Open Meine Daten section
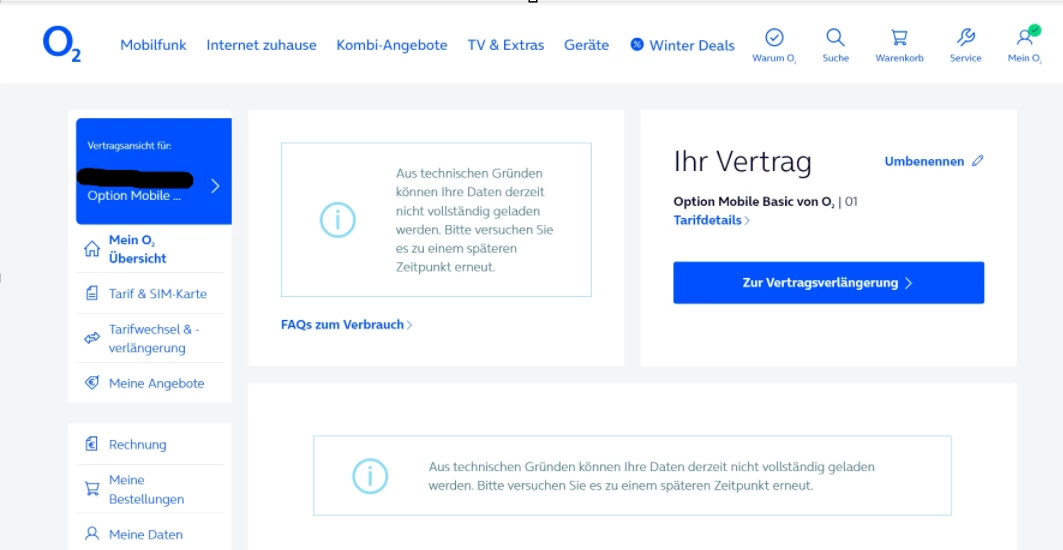 pos(146,534)
